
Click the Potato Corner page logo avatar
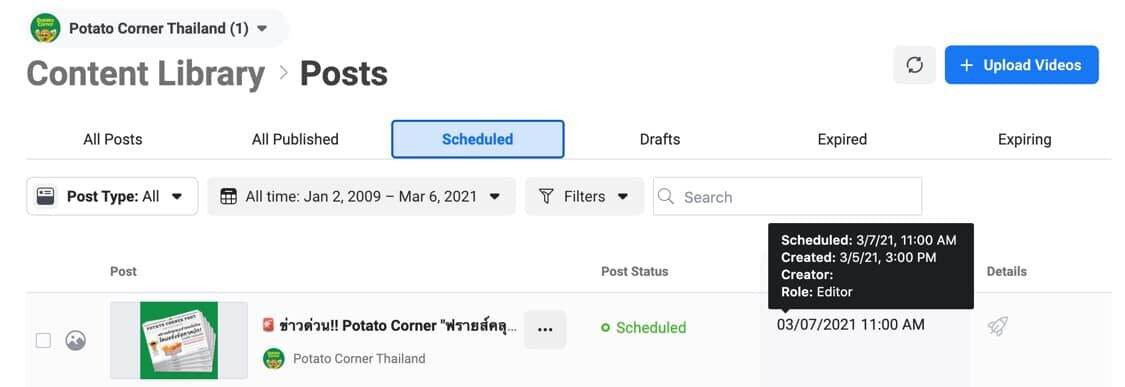45,29
